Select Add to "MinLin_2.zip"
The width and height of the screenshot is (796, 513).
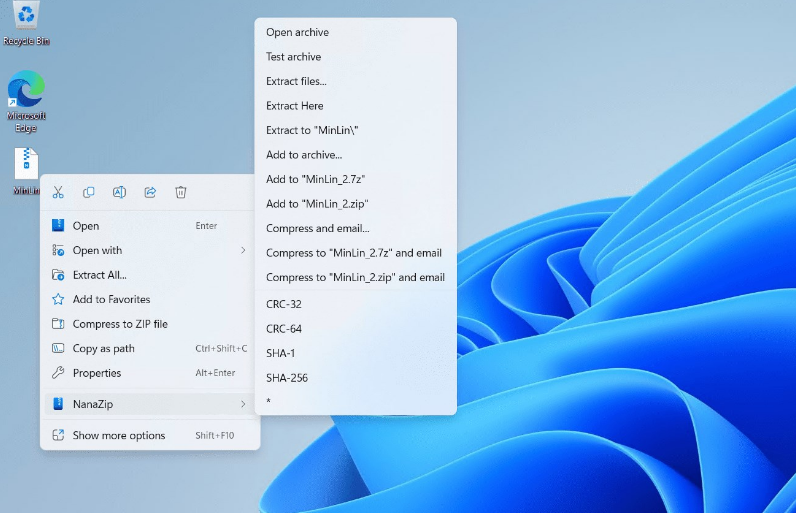[x=355, y=204]
